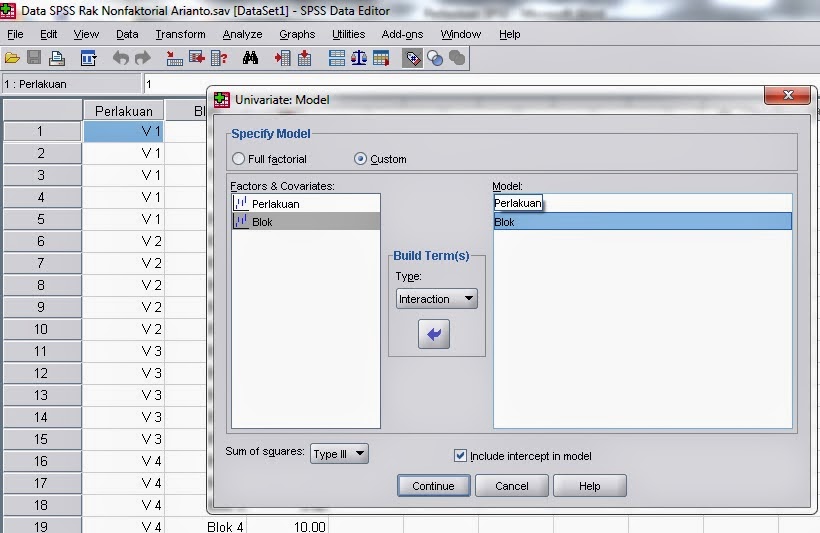Open the Help menu in menu bar
Viewport: 820px width, 533px height.
click(x=509, y=34)
